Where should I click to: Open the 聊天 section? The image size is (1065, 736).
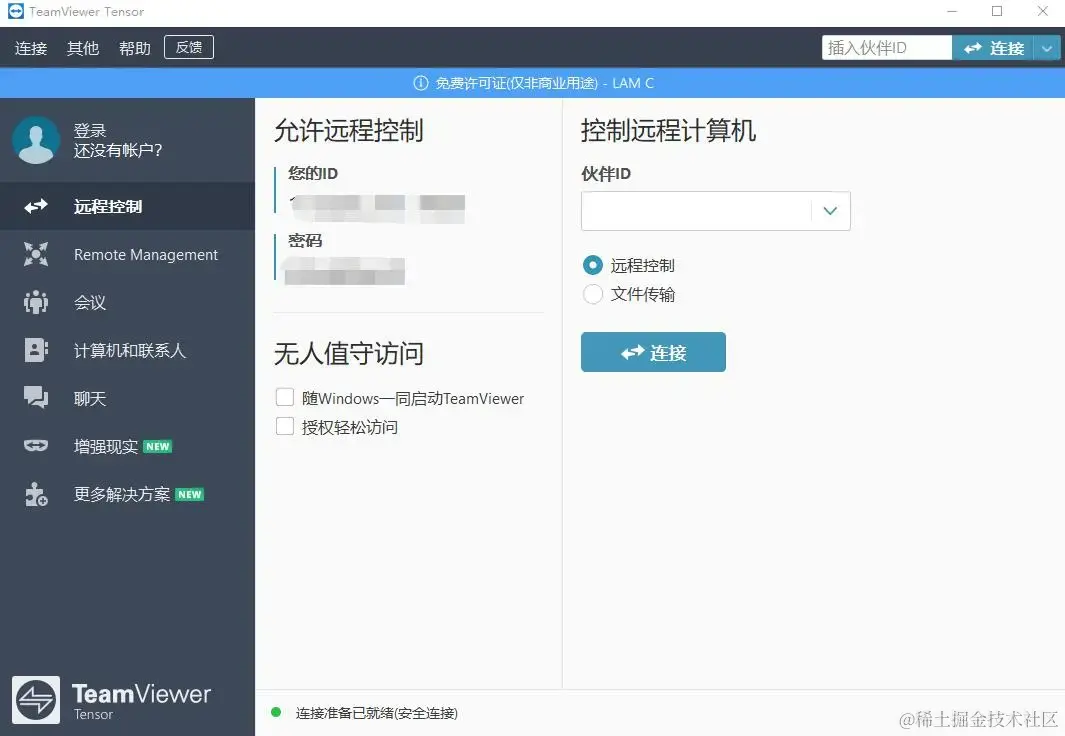127,398
